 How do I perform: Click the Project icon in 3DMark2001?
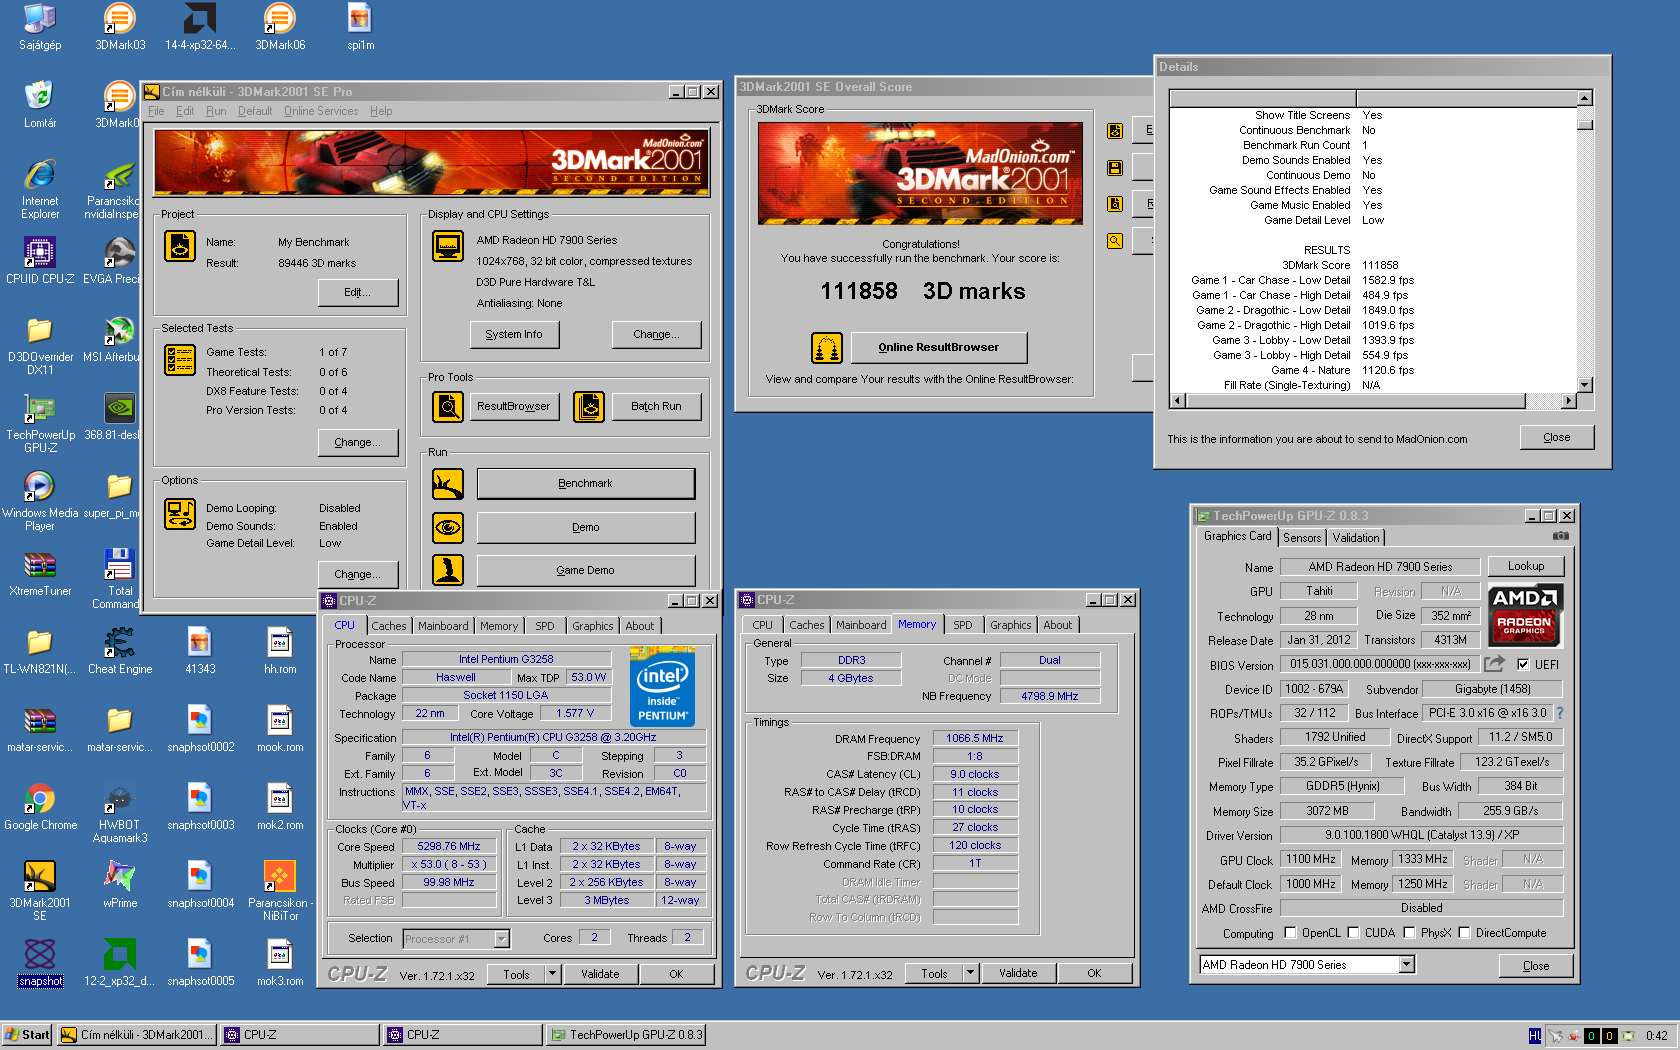click(180, 246)
